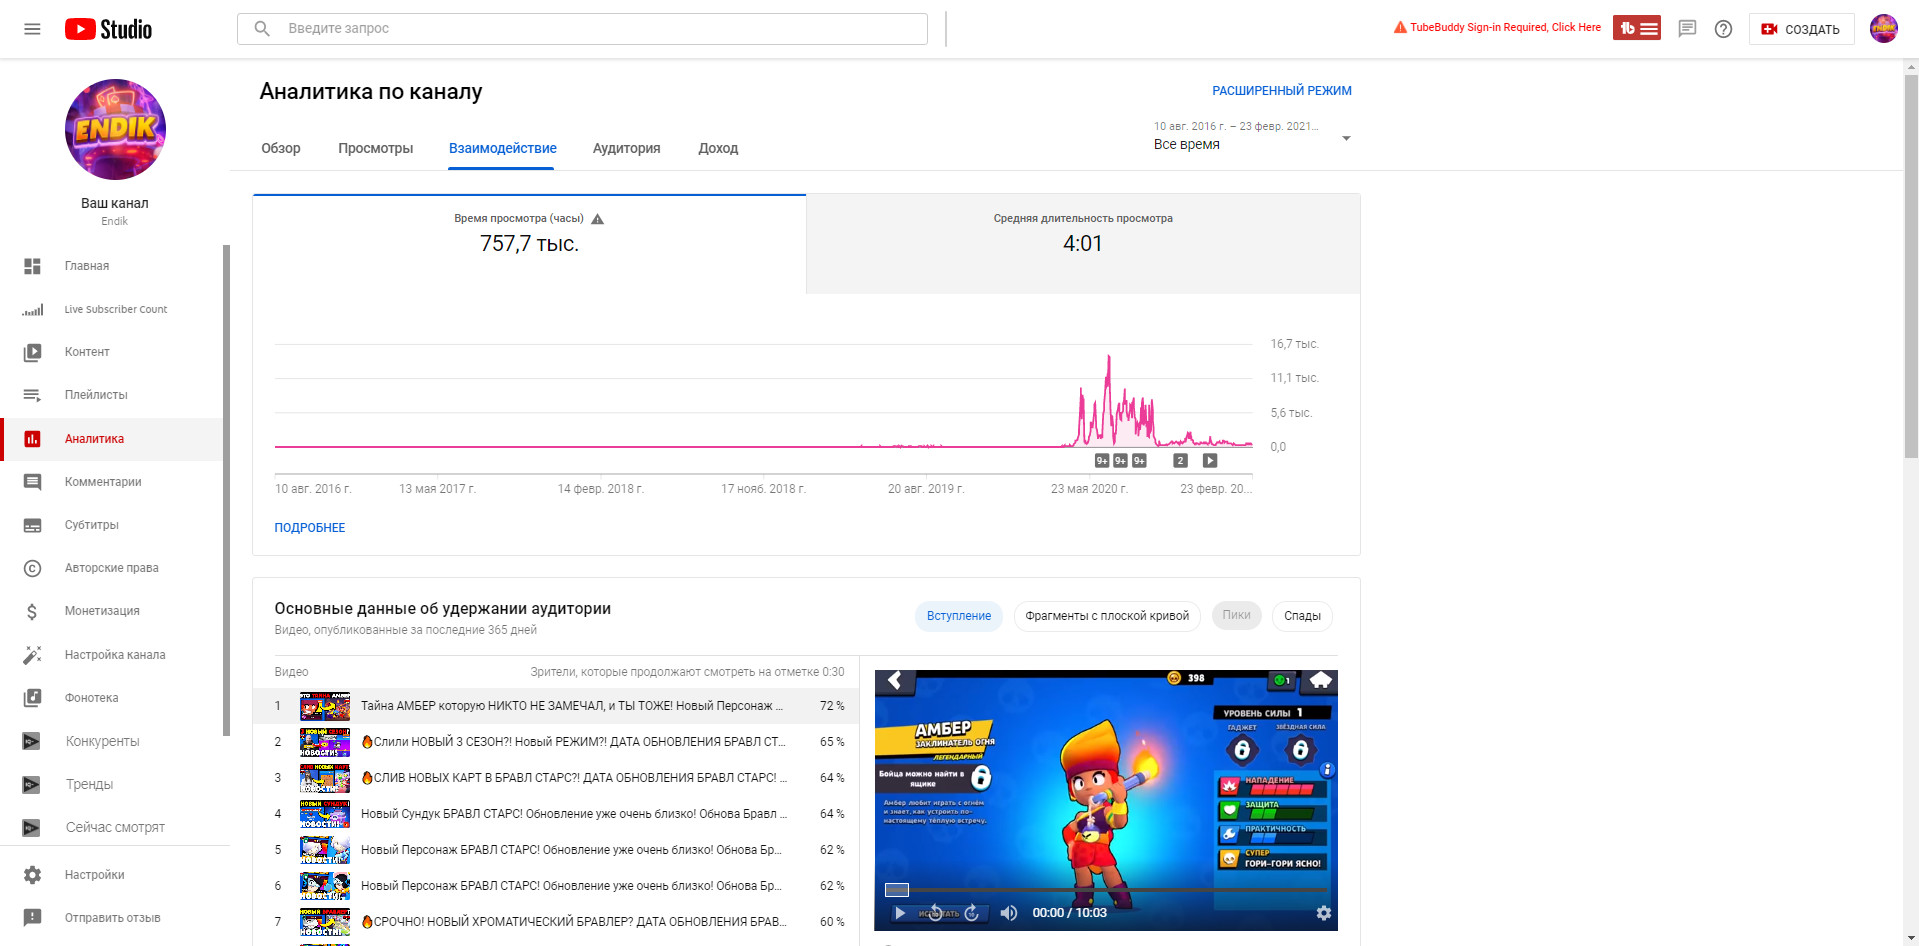Viewport: 1919px width, 946px height.
Task: Open Монетизация in sidebar
Action: click(x=111, y=611)
